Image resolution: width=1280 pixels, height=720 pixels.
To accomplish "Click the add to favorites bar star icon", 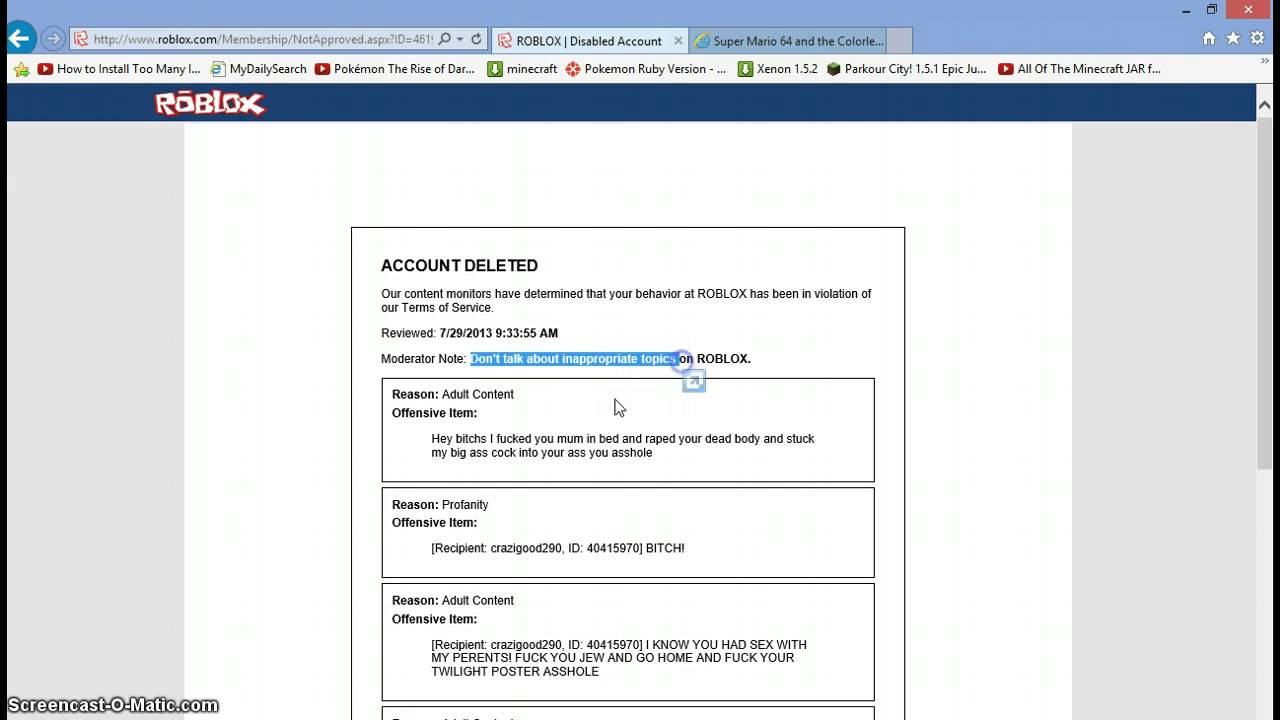I will click(21, 70).
